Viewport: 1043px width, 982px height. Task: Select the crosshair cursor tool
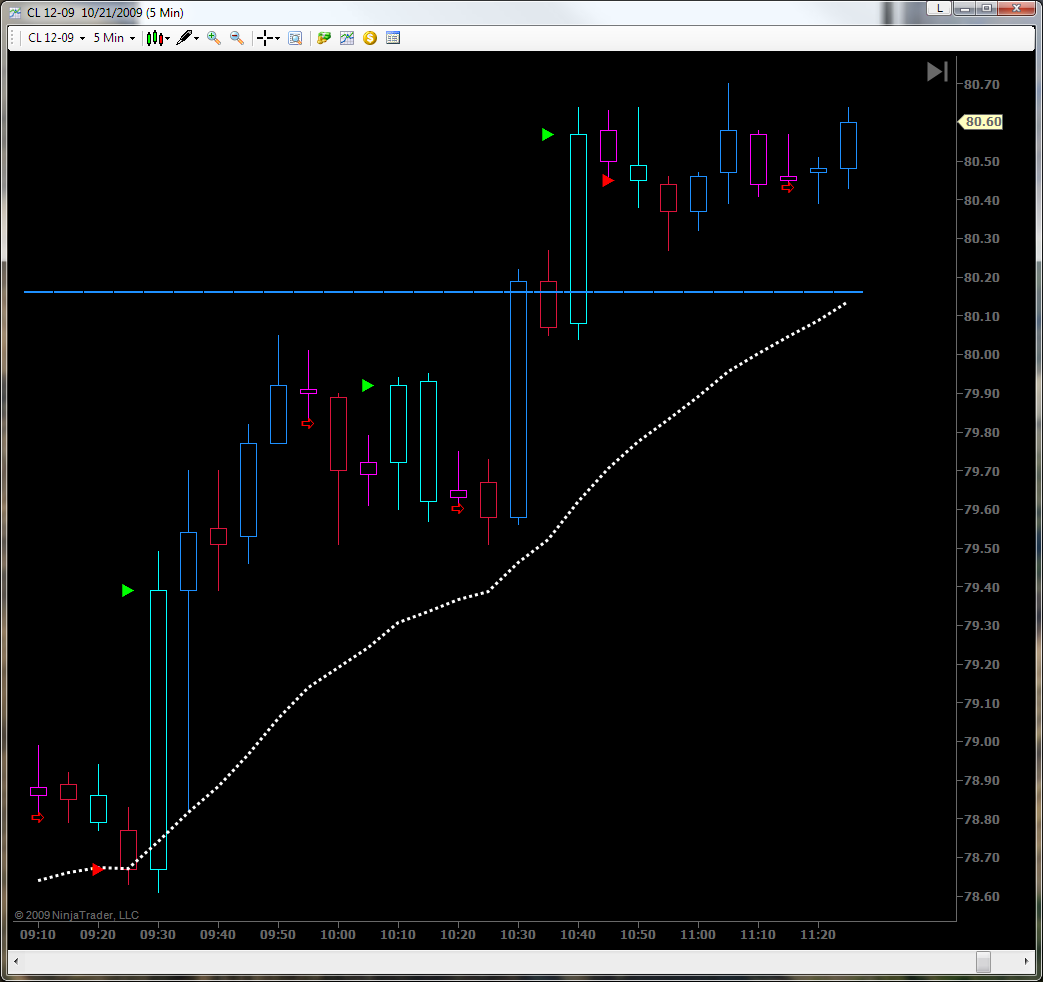[x=265, y=38]
